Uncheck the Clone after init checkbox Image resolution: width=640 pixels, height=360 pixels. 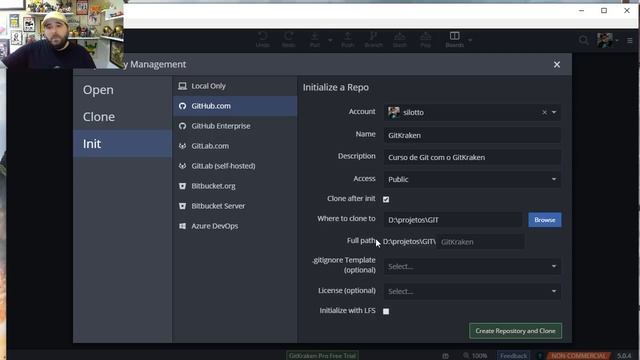[386, 199]
